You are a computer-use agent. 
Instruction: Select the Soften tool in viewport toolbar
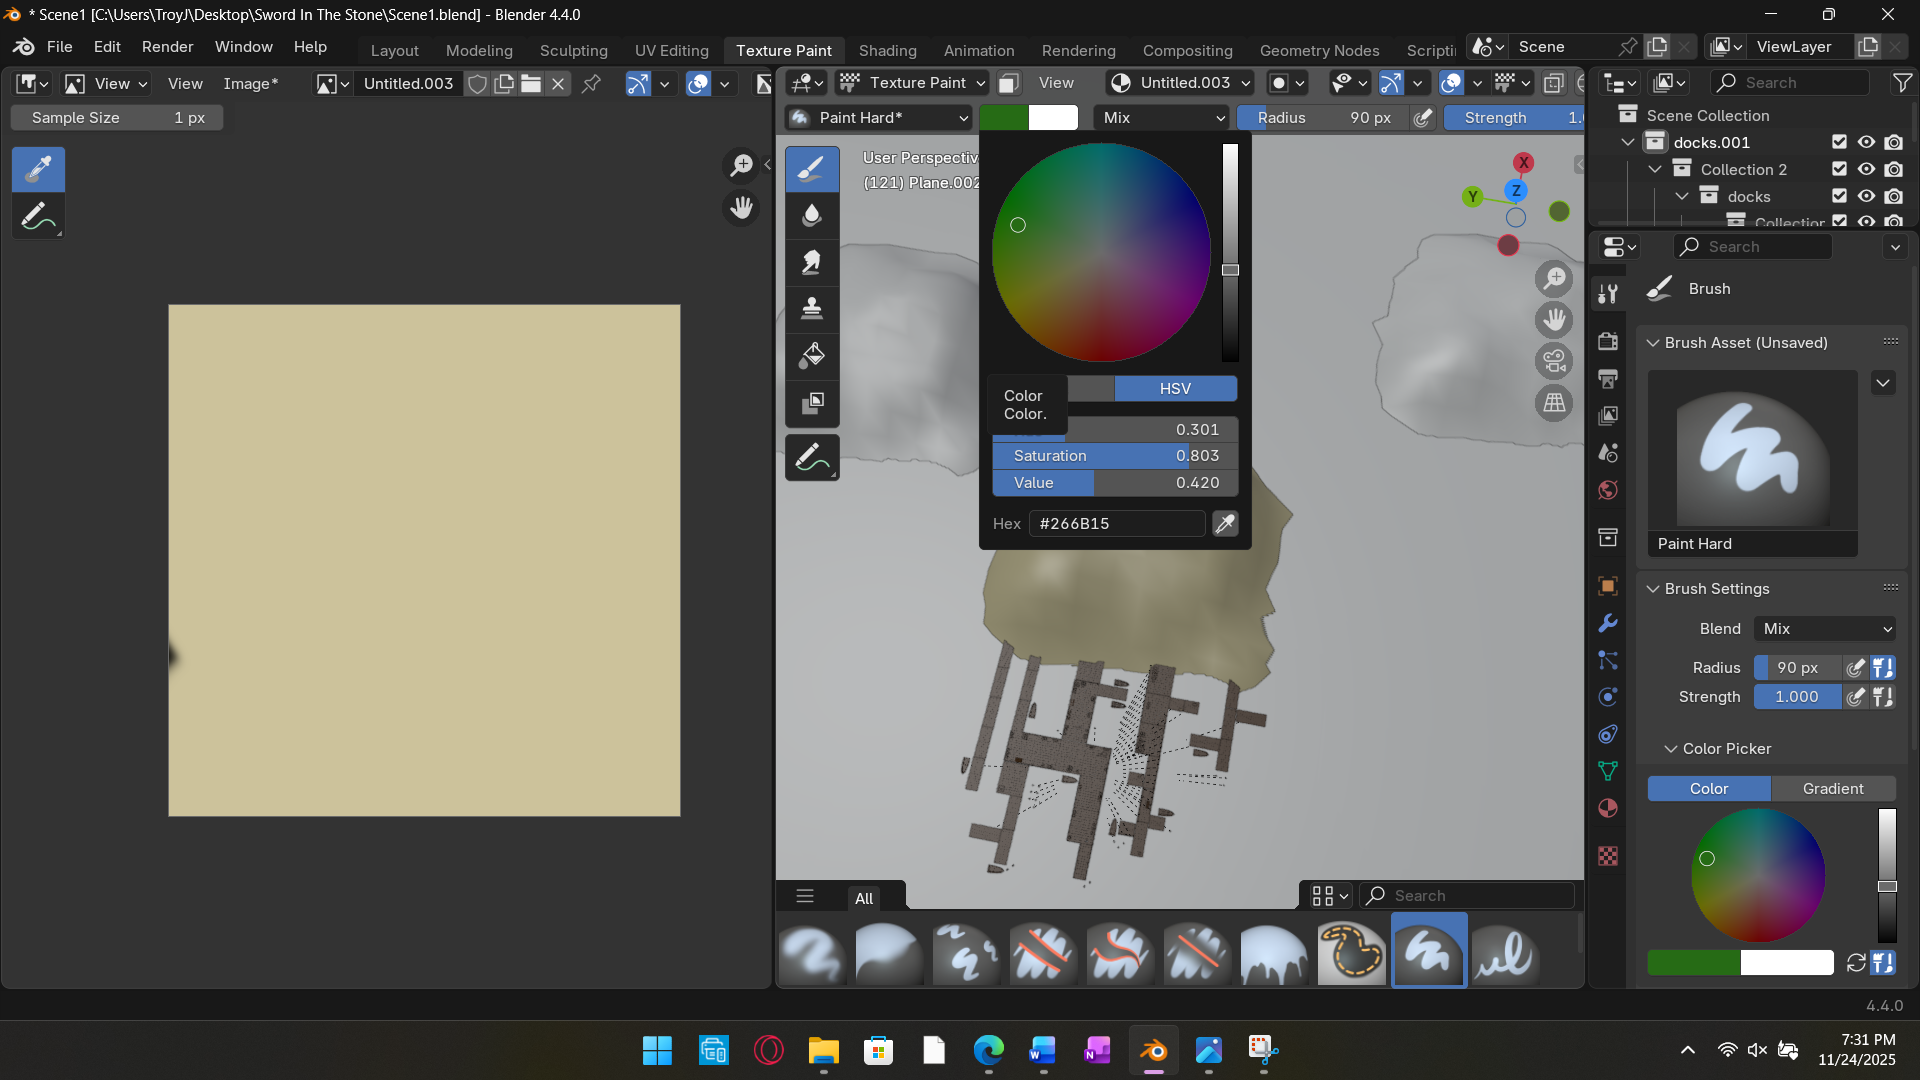(812, 215)
